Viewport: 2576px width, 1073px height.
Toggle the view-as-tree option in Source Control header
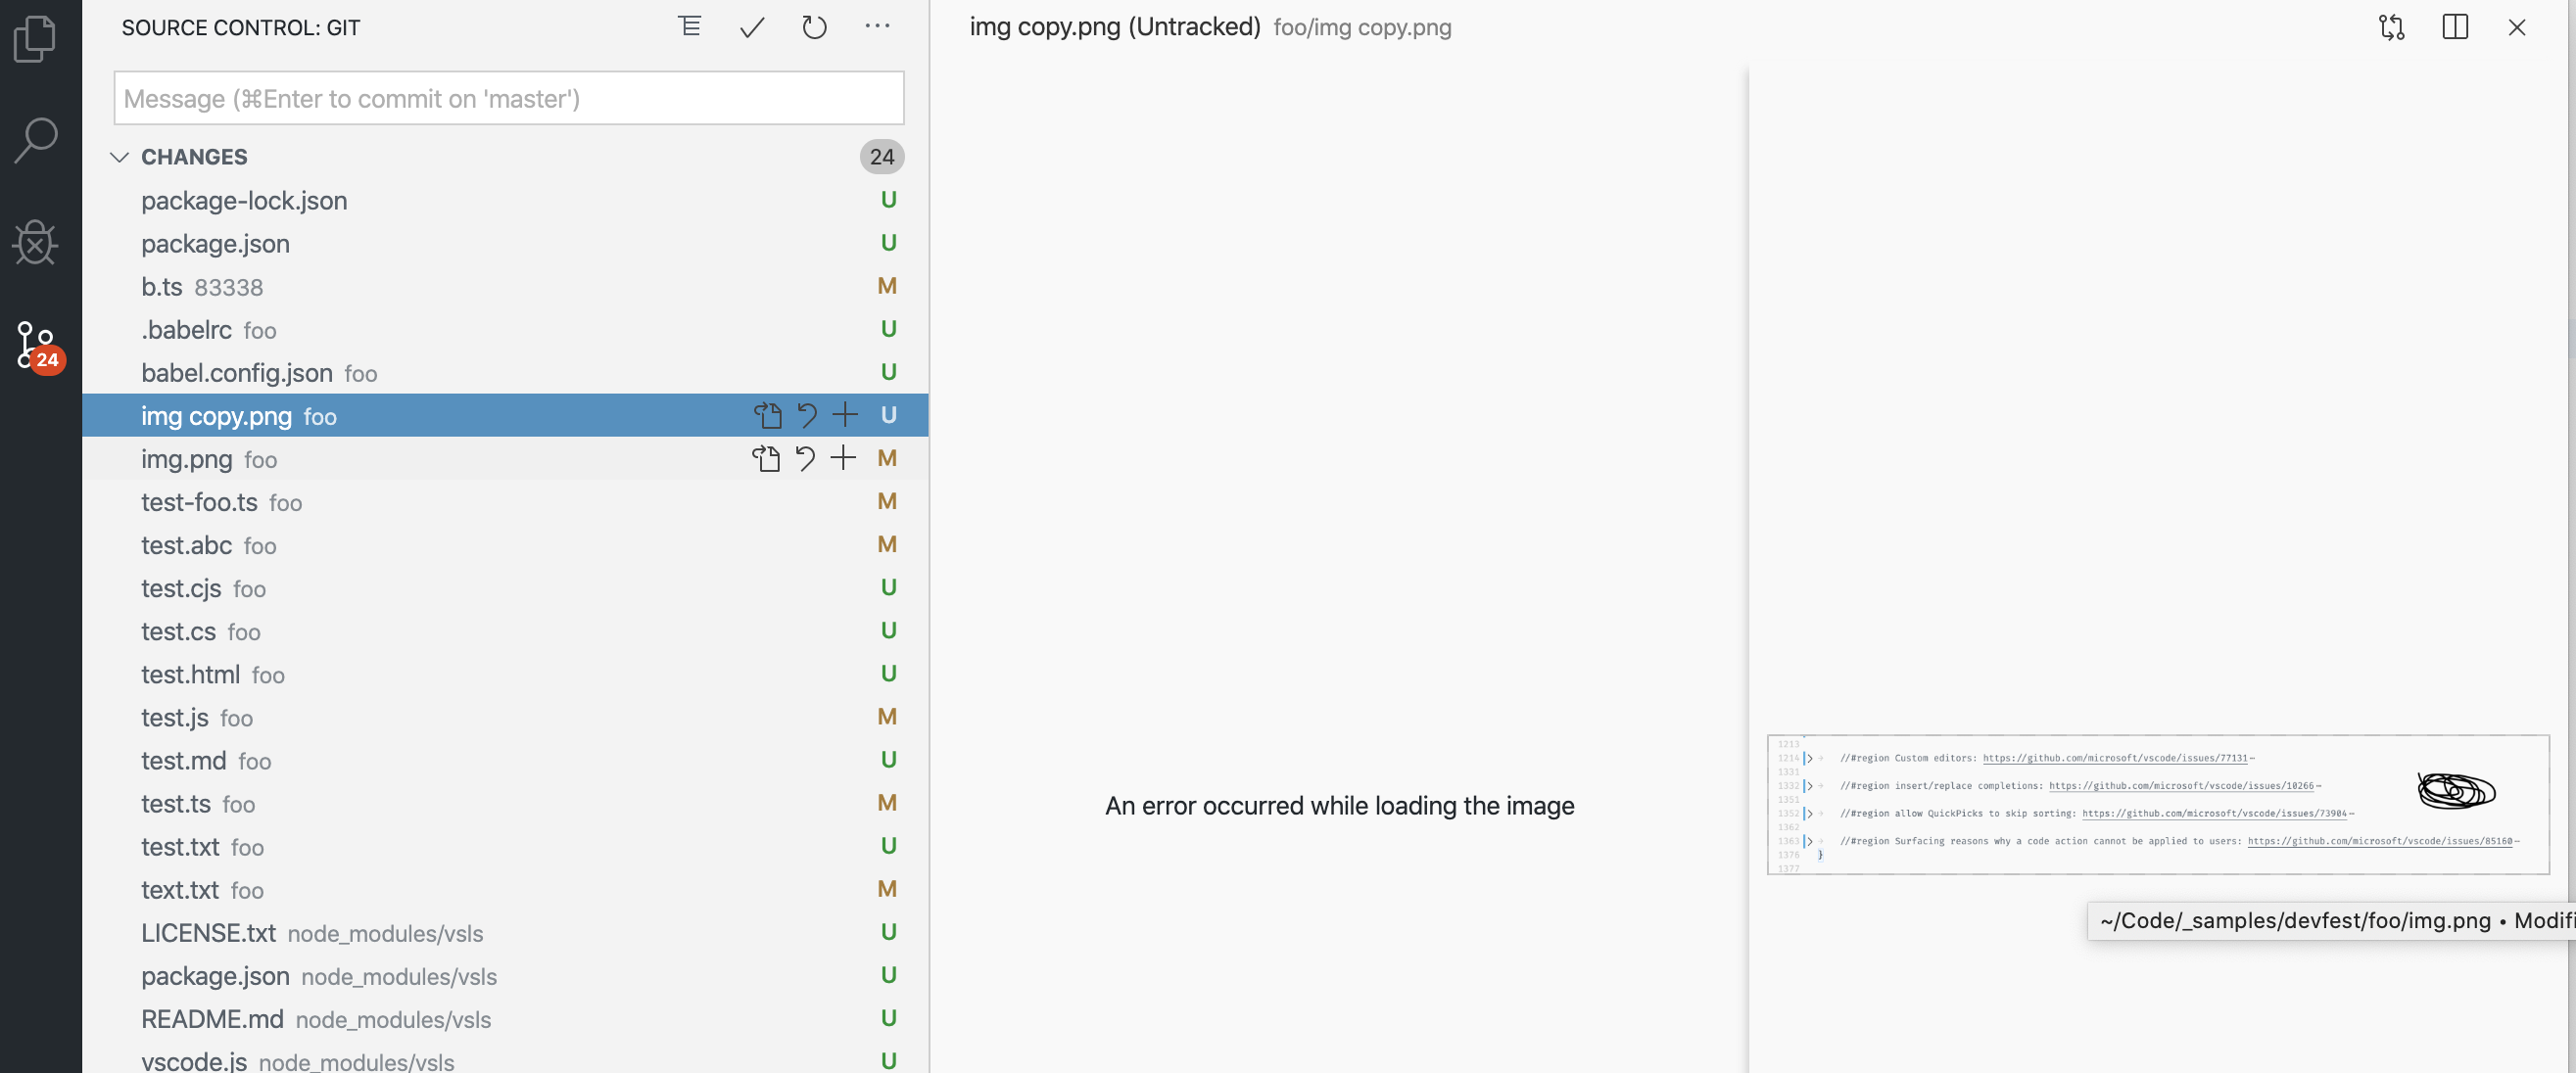689,27
